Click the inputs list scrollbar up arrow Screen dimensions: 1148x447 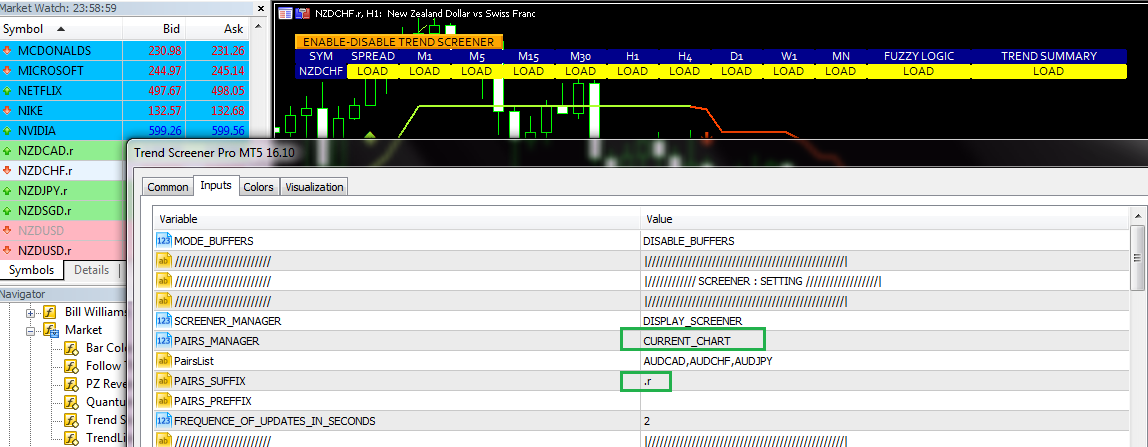(x=1137, y=217)
